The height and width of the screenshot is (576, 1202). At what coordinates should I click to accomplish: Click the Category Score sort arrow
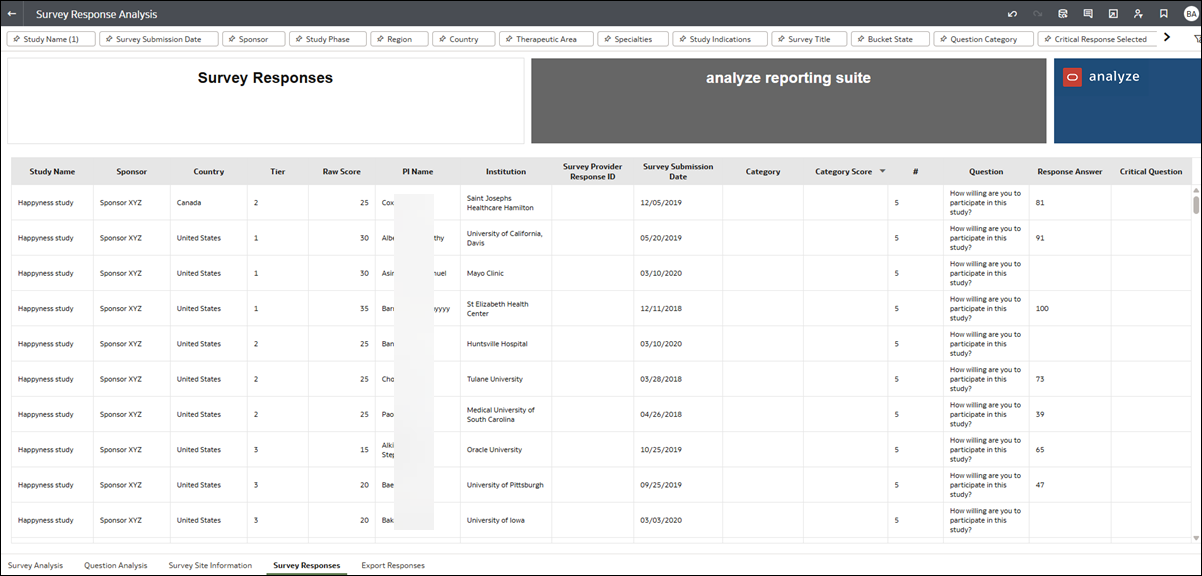(882, 172)
